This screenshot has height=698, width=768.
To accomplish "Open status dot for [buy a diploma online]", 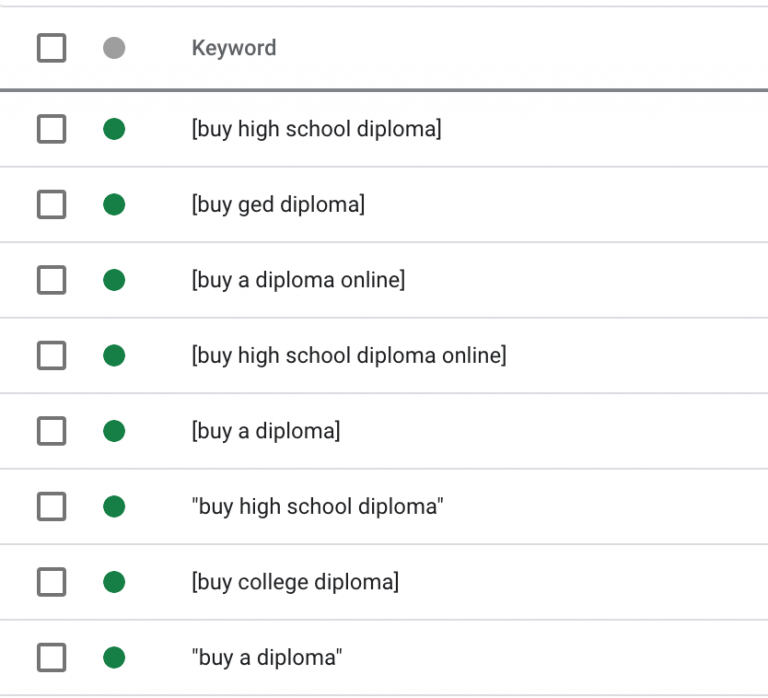I will tap(114, 280).
